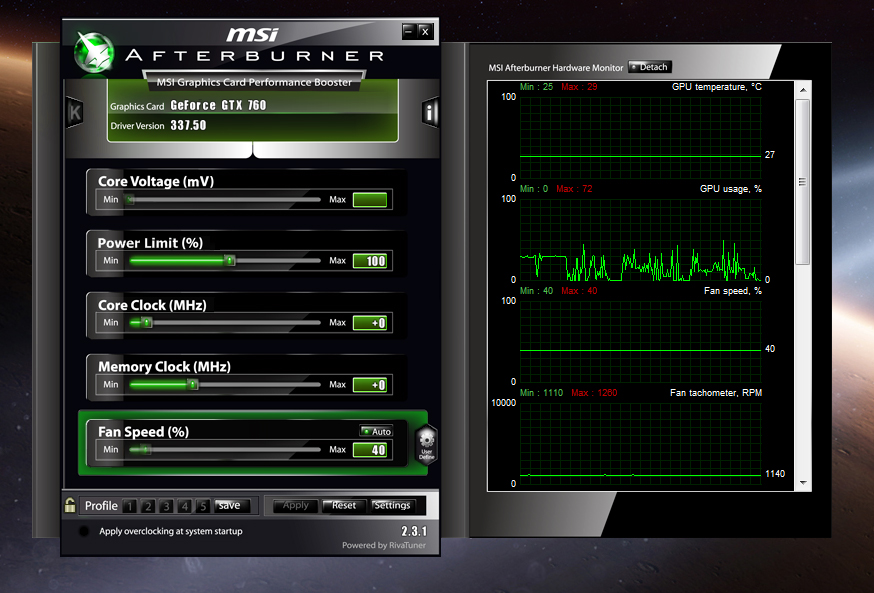This screenshot has height=593, width=874.
Task: Toggle Auto fan speed mode
Action: (x=377, y=432)
